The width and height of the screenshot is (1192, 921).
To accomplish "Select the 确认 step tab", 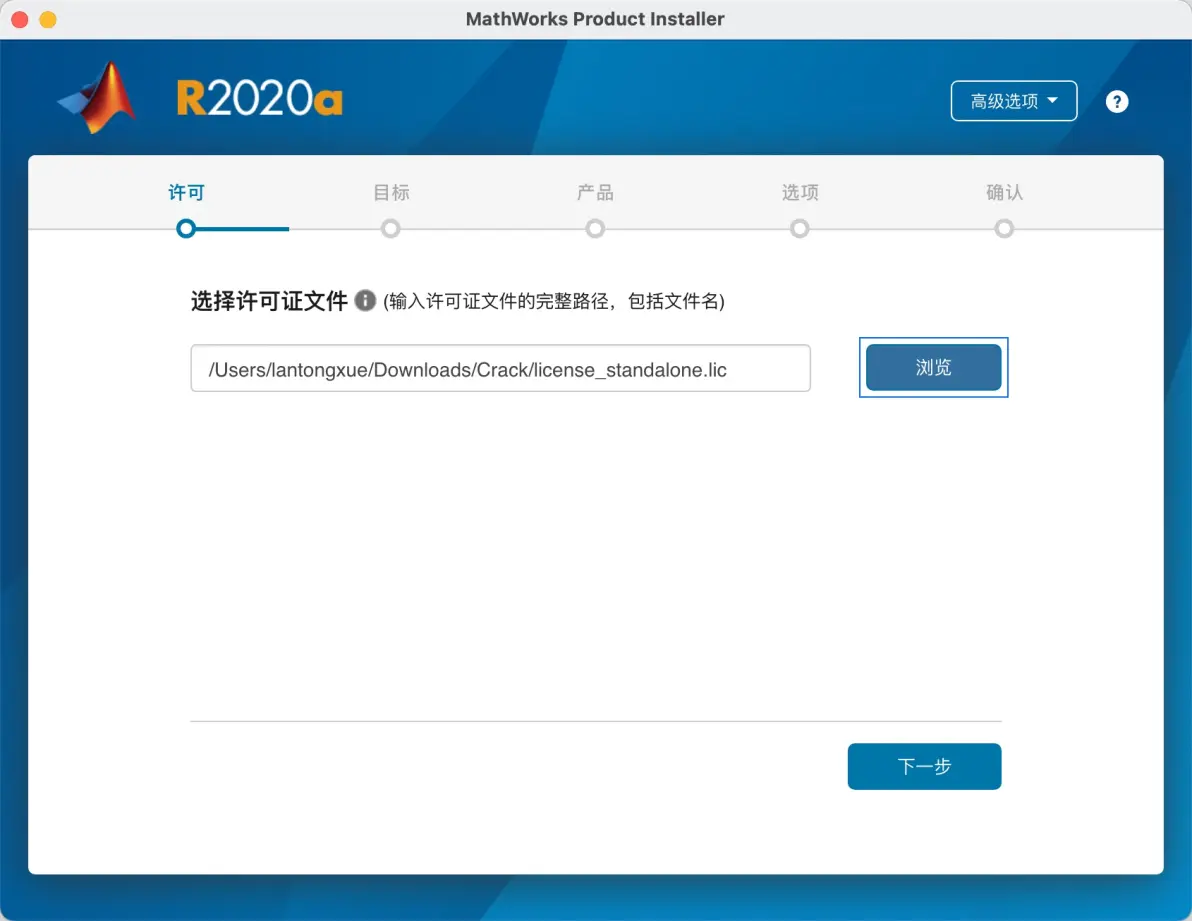I will click(1004, 192).
